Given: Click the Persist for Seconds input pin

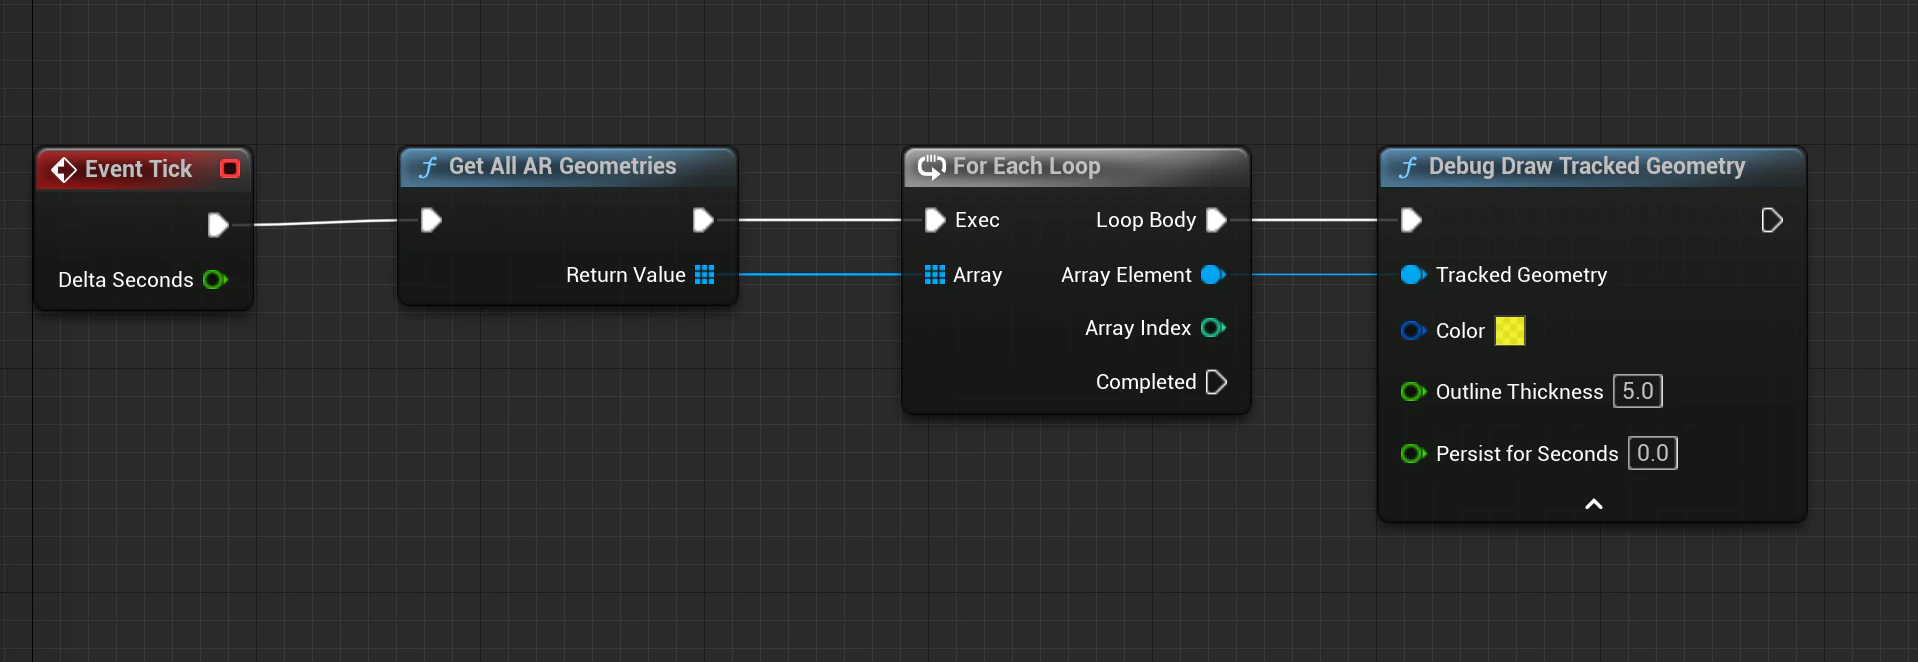Looking at the screenshot, I should [x=1413, y=454].
